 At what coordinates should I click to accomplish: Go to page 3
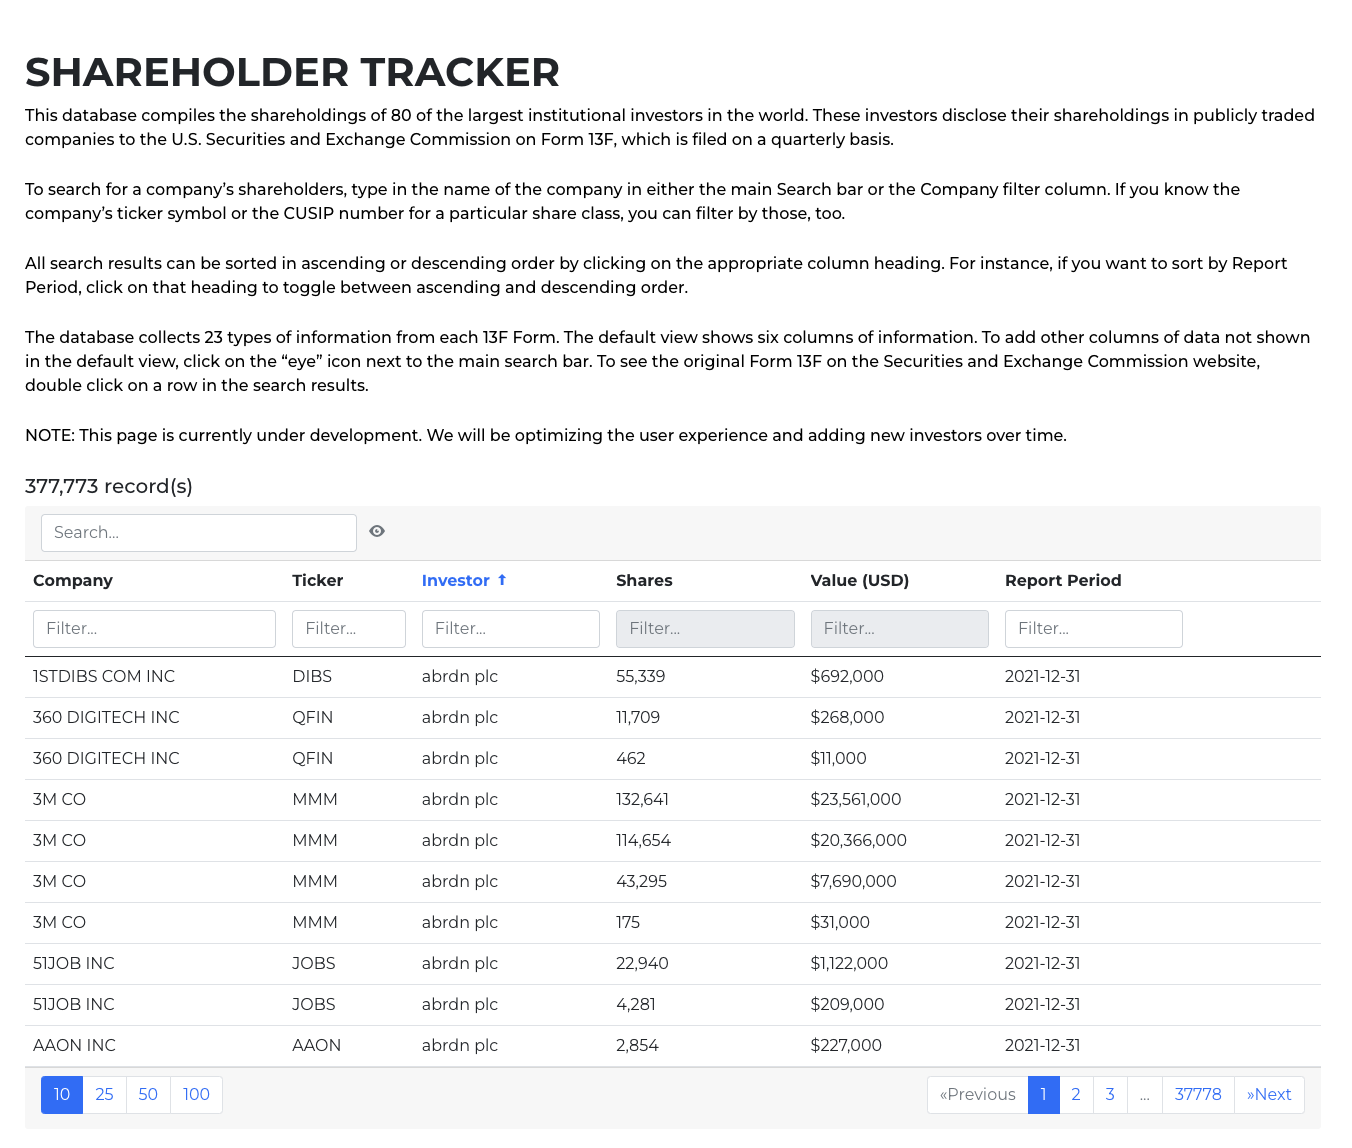tap(1110, 1094)
